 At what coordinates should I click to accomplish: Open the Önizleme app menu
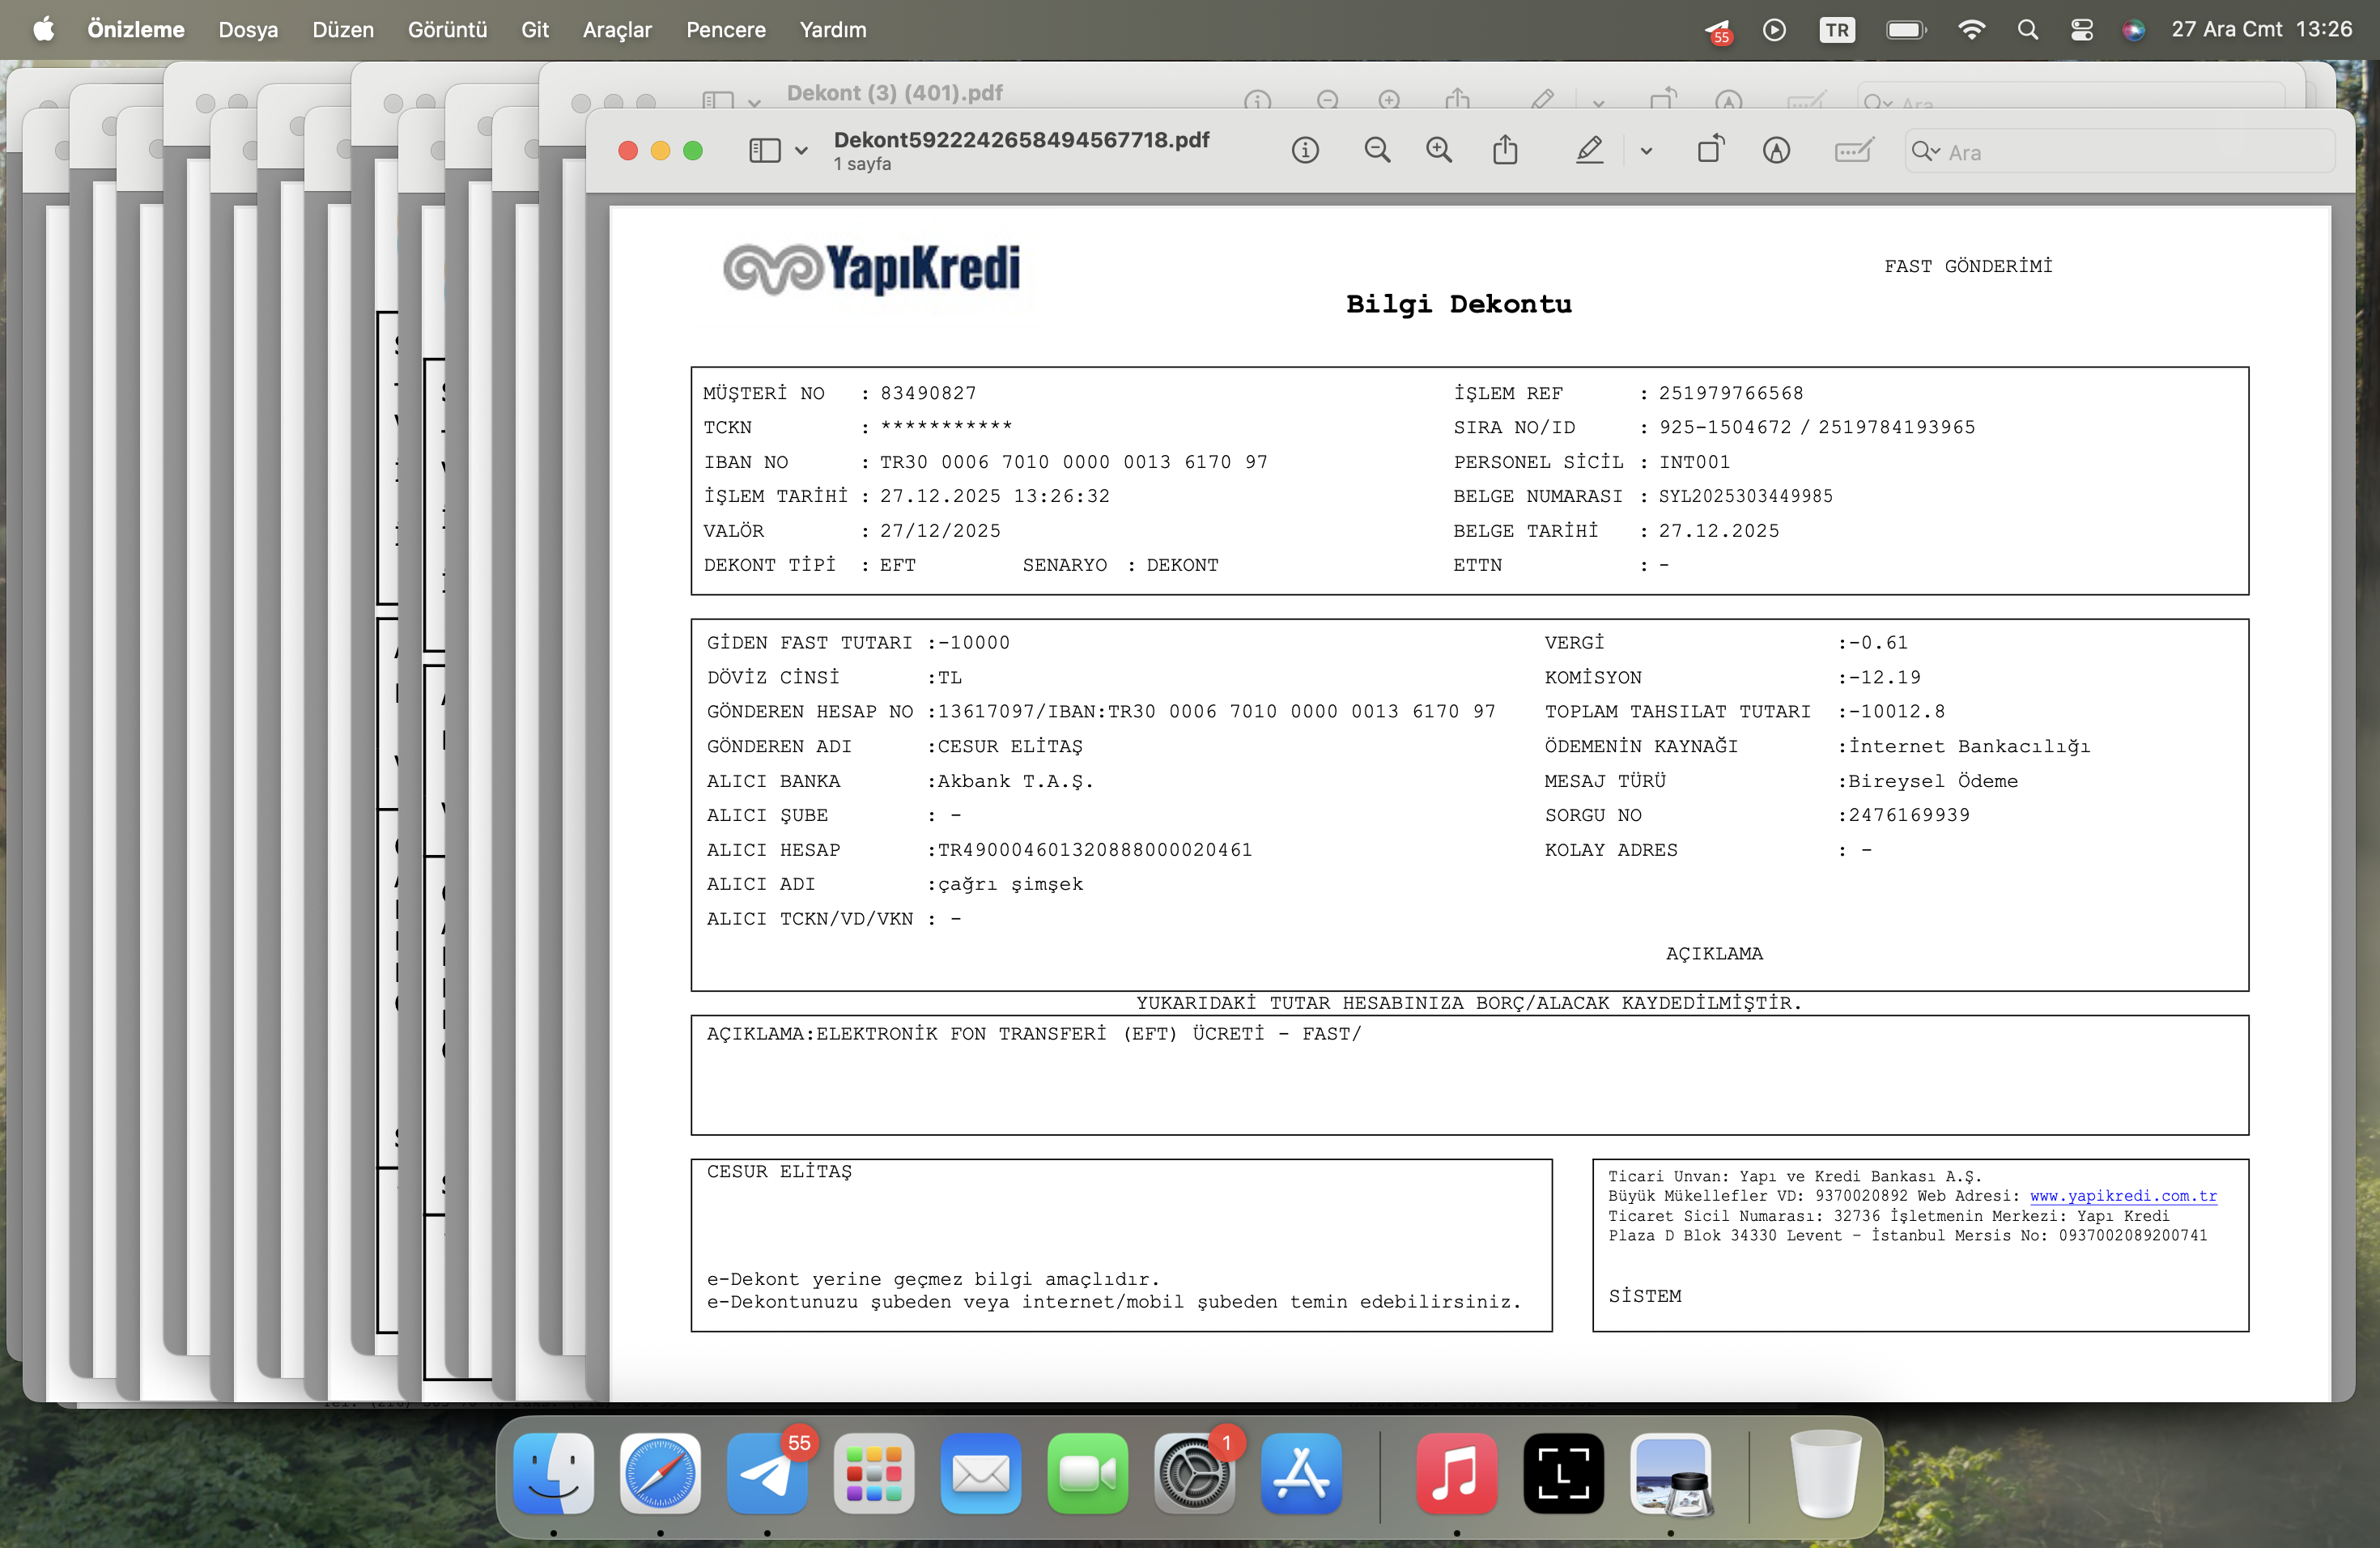pos(136,30)
